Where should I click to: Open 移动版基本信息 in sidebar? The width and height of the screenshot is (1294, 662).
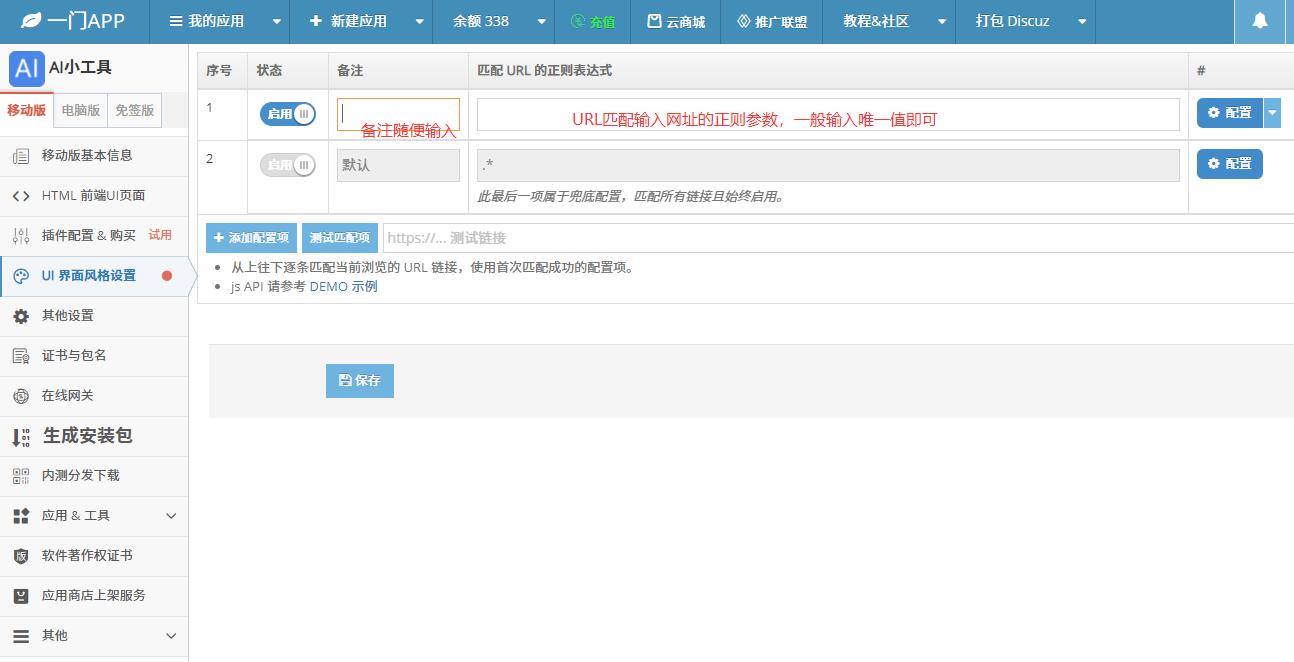coord(94,156)
